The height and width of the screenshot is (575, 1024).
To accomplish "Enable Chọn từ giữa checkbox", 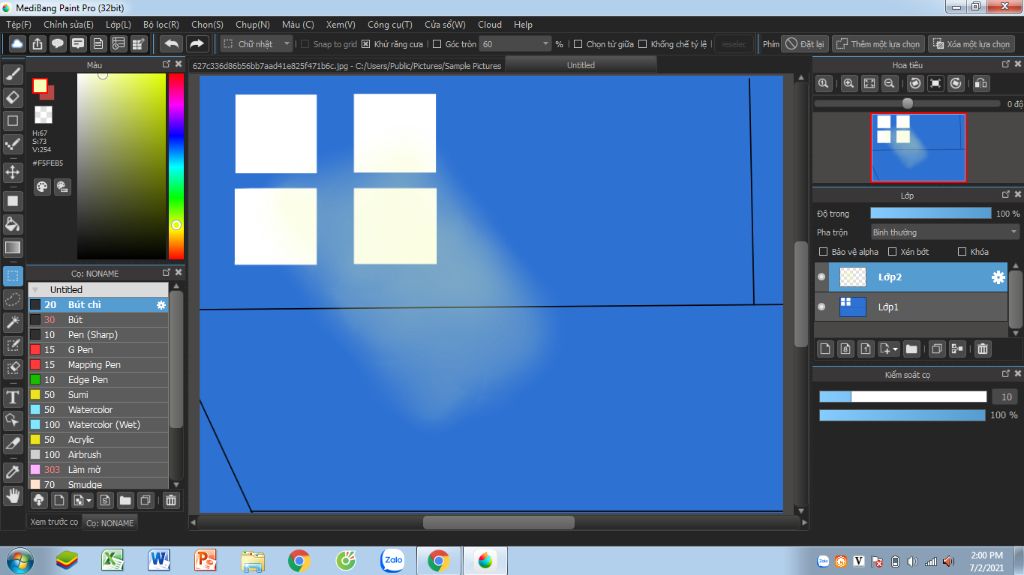I will (x=578, y=44).
